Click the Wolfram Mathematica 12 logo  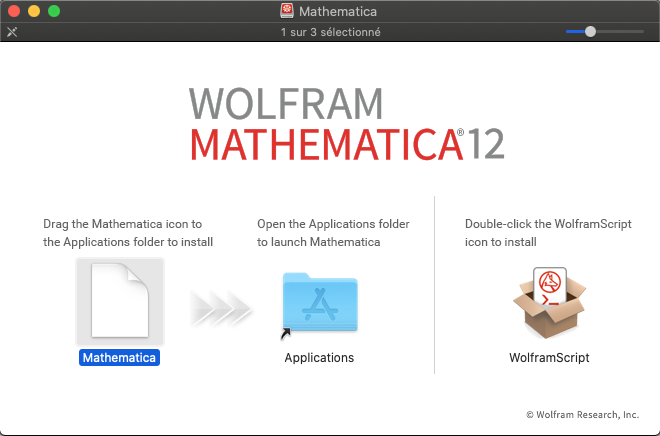(x=346, y=124)
